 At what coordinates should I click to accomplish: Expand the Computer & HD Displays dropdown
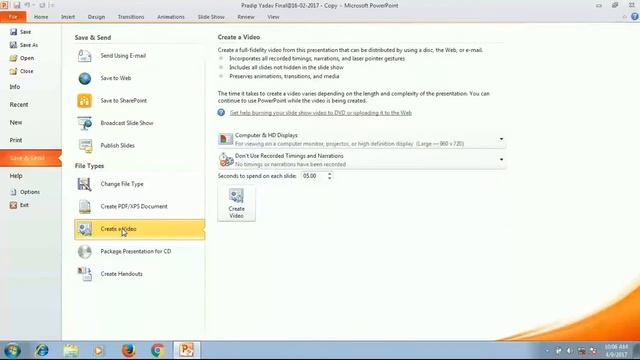tap(501, 139)
